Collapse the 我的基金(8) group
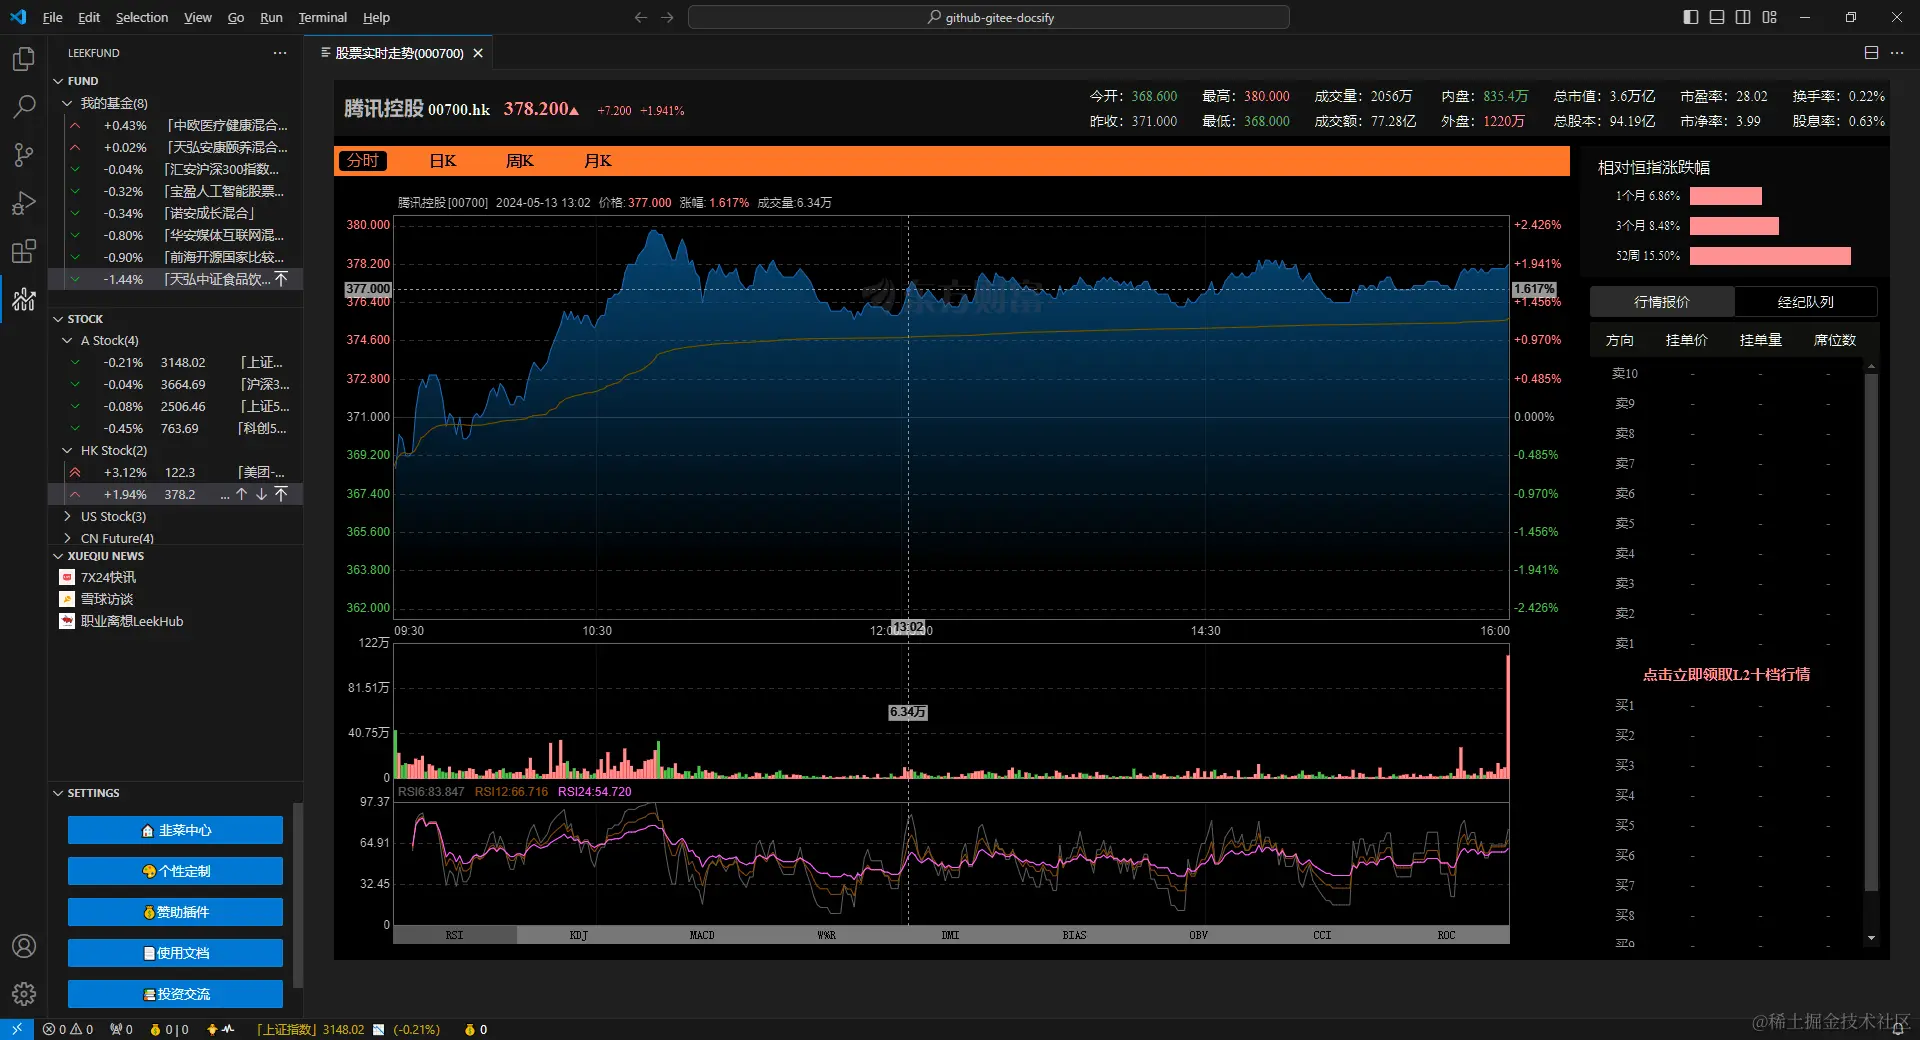The height and width of the screenshot is (1040, 1920). (x=67, y=103)
